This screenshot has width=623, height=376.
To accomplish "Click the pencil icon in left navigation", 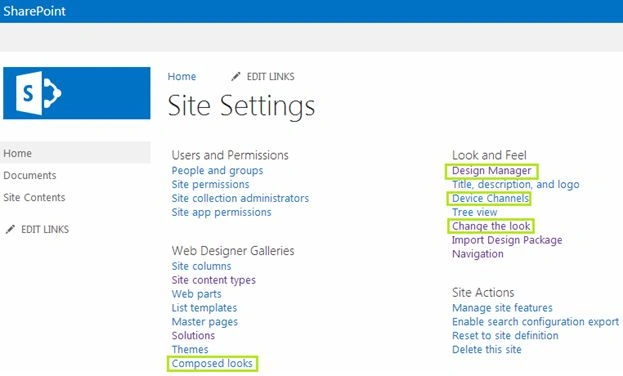I will tap(10, 229).
